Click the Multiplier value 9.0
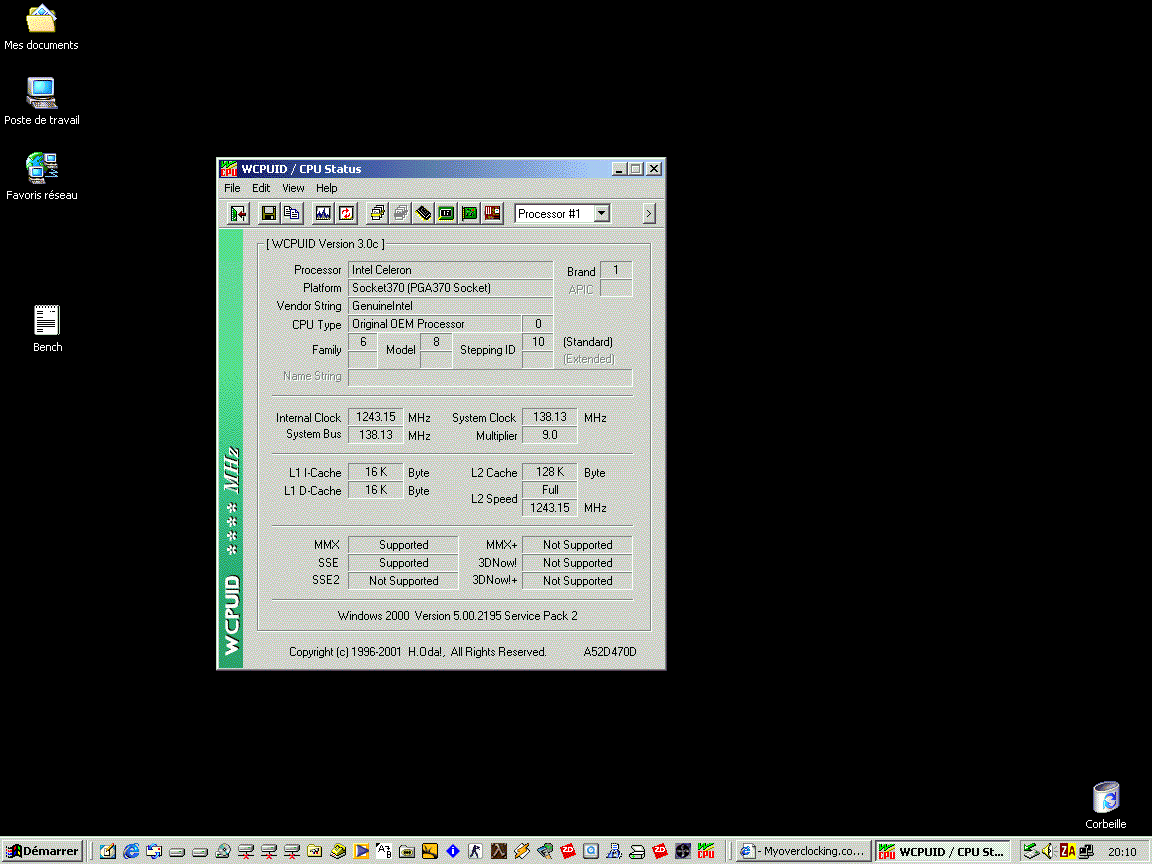The width and height of the screenshot is (1152, 864). point(550,435)
